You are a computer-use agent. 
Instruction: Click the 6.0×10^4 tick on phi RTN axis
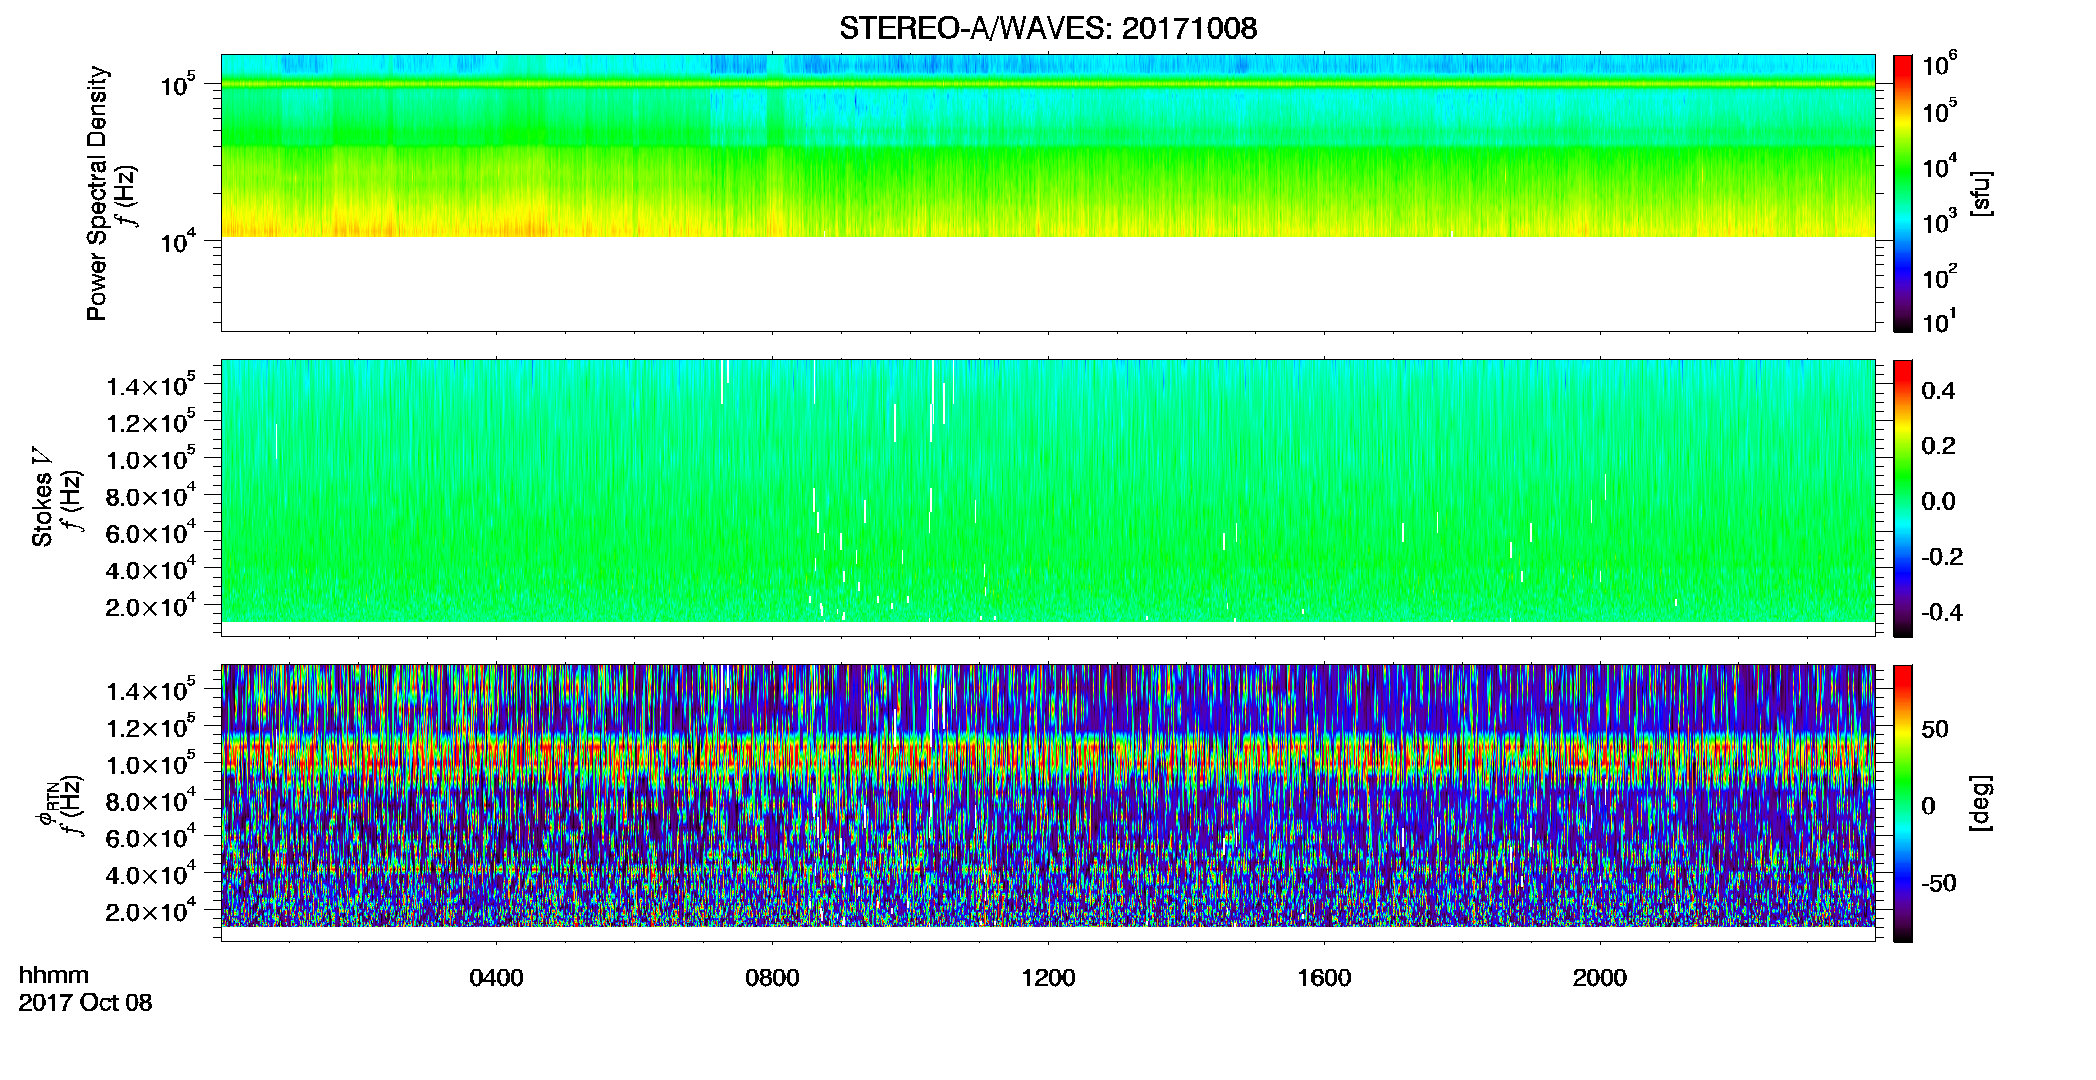(x=150, y=838)
